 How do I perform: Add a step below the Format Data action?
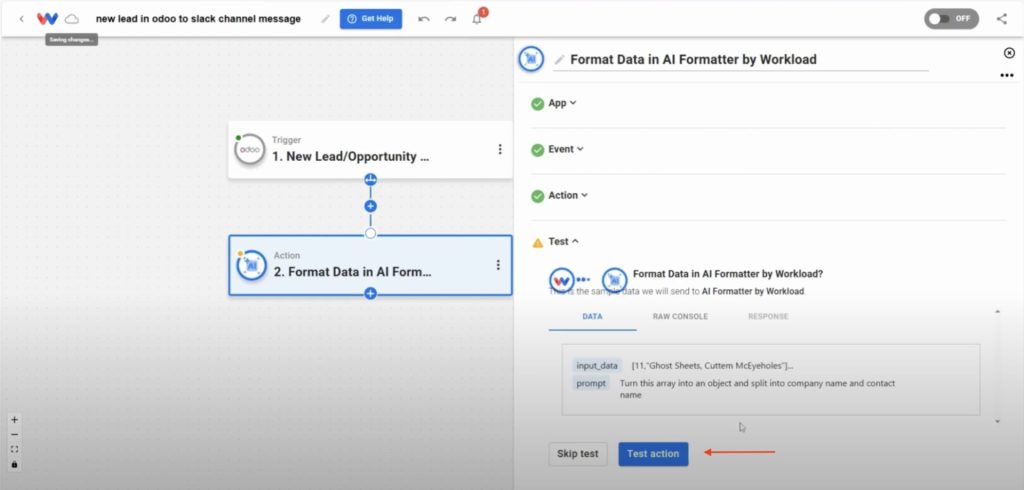coord(370,294)
